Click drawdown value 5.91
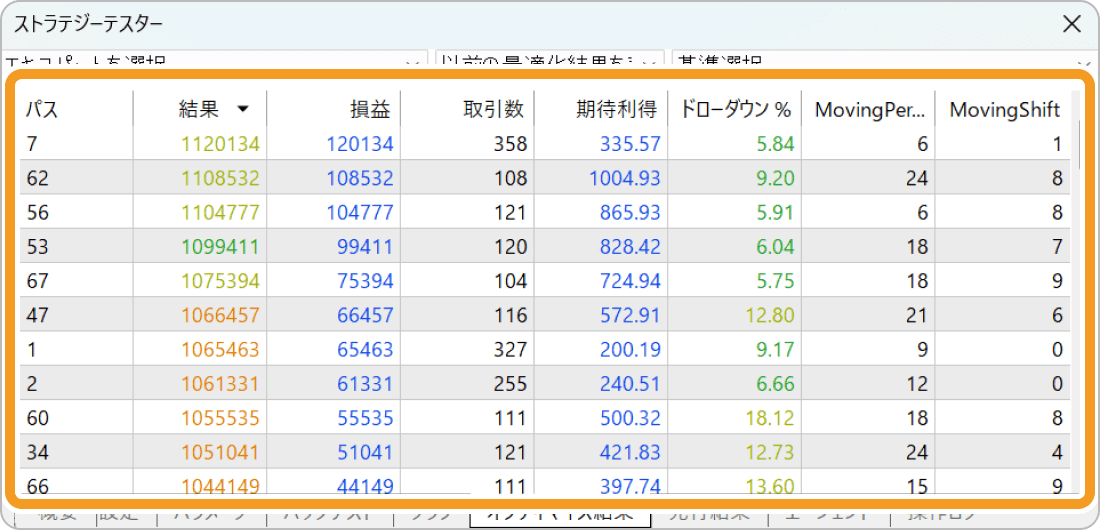Screen dimensions: 1100x530 pos(775,212)
